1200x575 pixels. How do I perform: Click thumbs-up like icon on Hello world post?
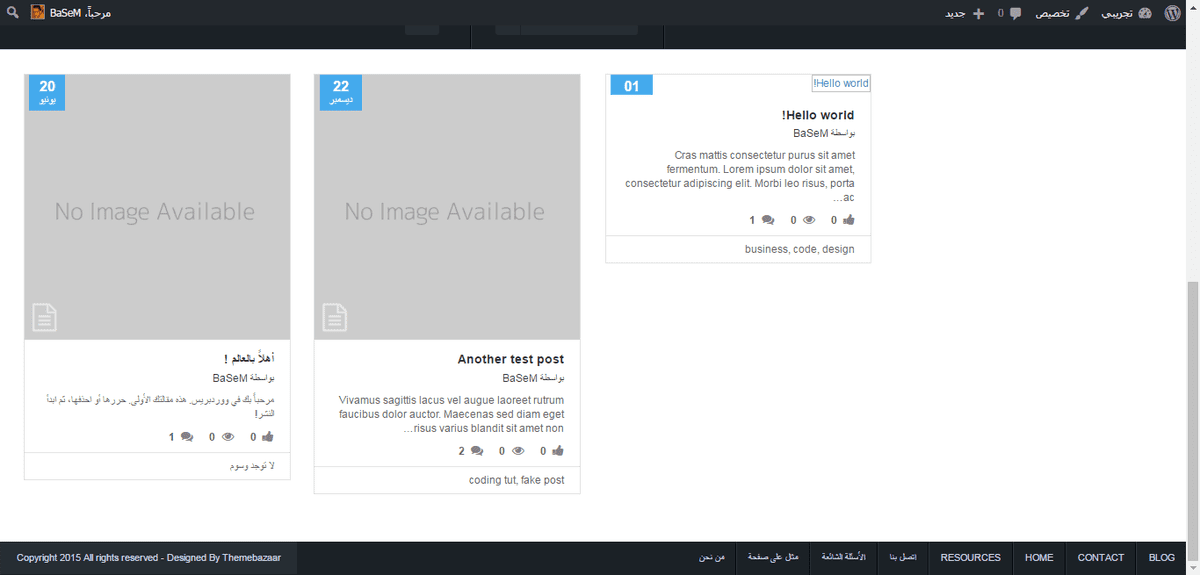point(849,220)
